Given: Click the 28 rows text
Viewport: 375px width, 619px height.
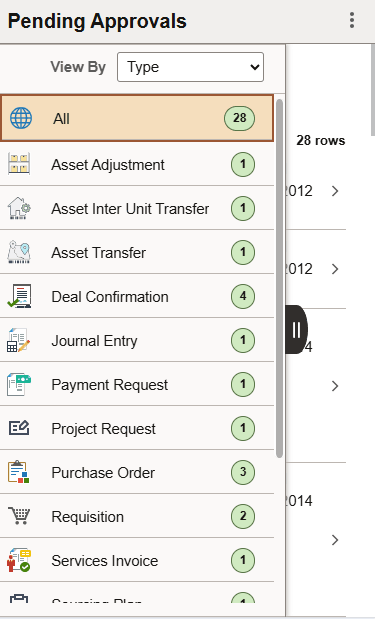Looking at the screenshot, I should [321, 141].
